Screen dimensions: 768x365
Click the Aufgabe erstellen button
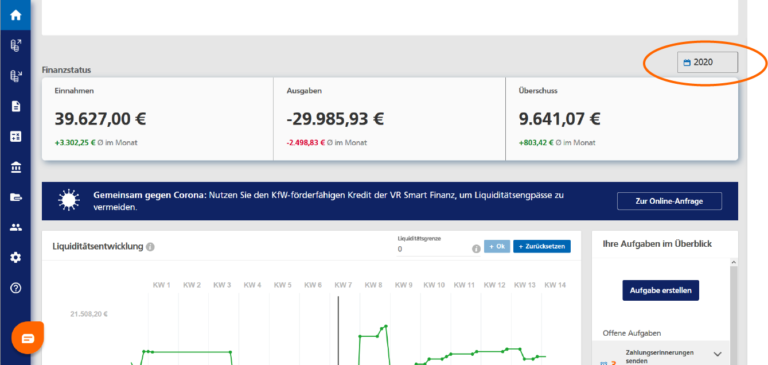pyautogui.click(x=660, y=290)
